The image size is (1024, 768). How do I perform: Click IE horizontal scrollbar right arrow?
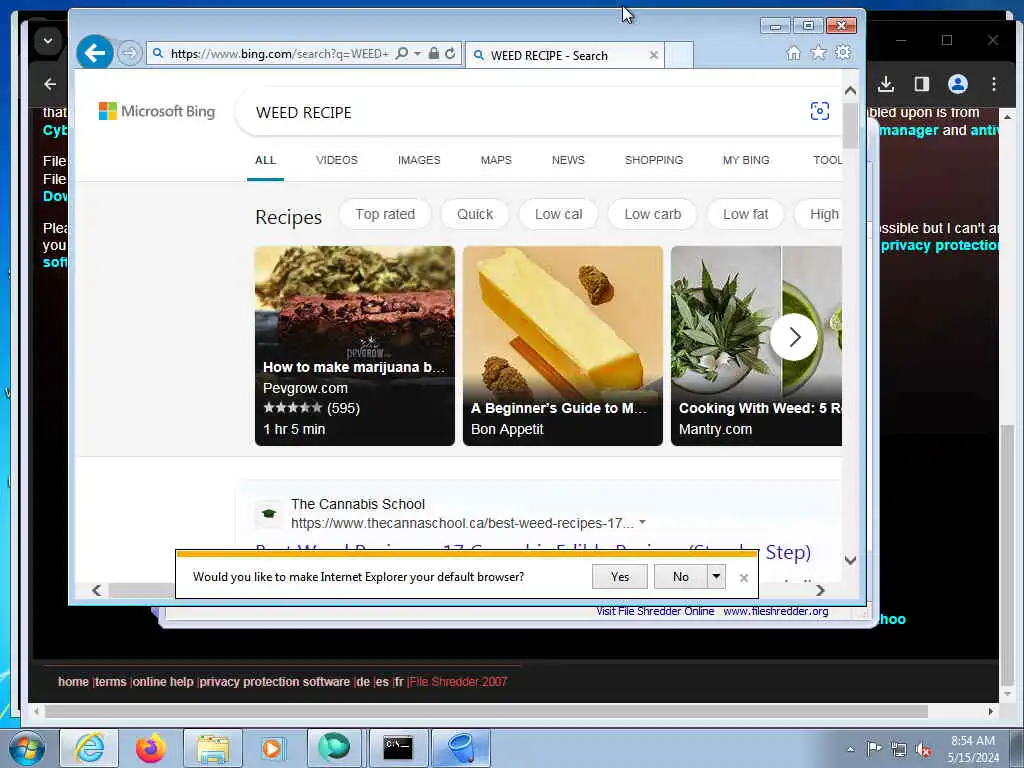click(820, 590)
